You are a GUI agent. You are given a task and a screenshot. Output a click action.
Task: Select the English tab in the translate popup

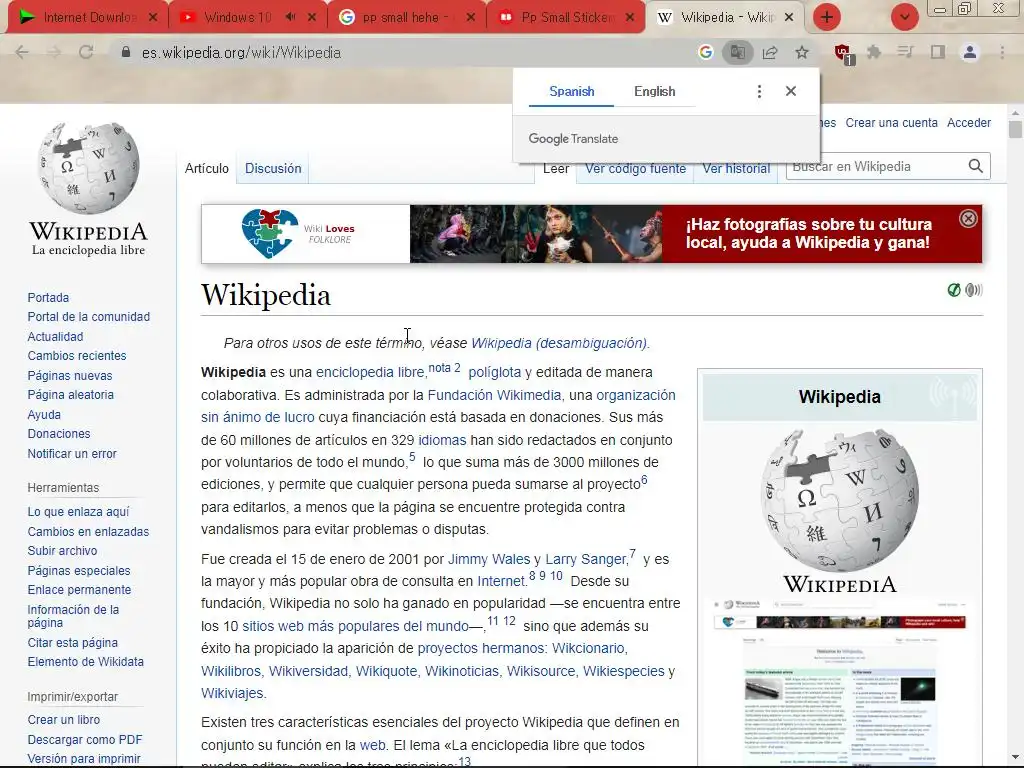[654, 91]
